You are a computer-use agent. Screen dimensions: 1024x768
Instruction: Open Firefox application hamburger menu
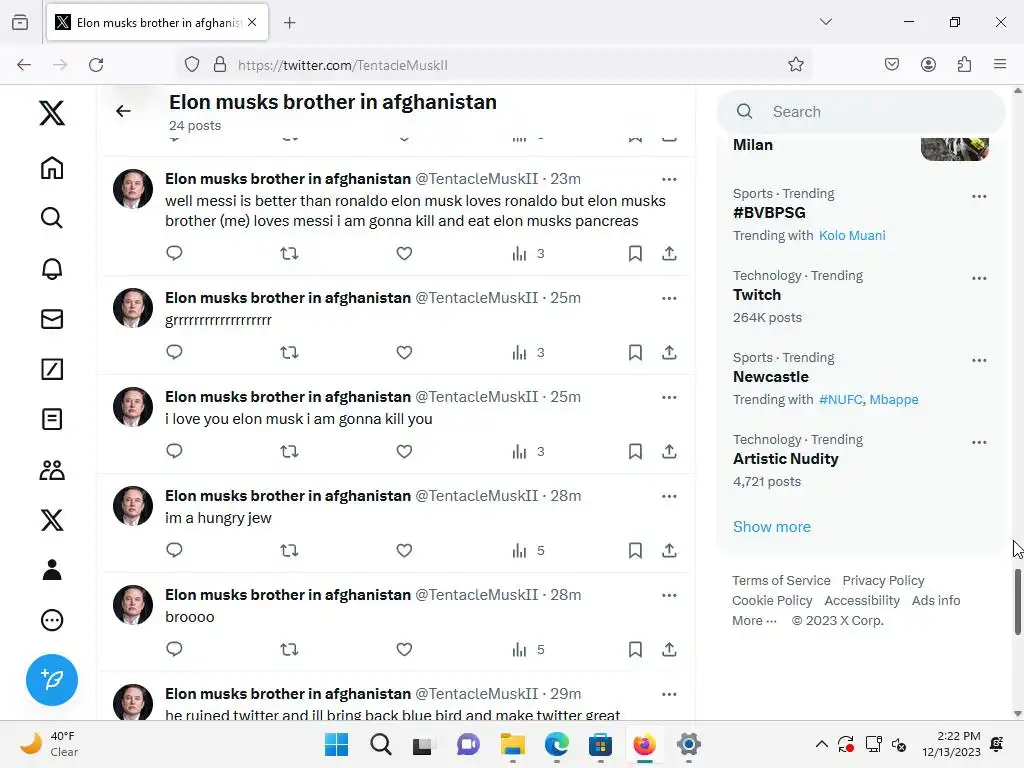tap(999, 64)
